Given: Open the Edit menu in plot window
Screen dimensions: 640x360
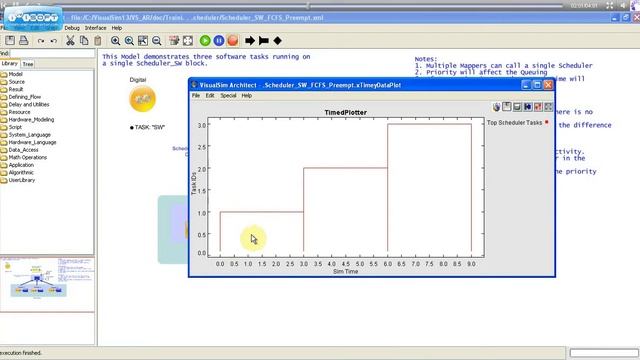Looking at the screenshot, I should coord(210,96).
